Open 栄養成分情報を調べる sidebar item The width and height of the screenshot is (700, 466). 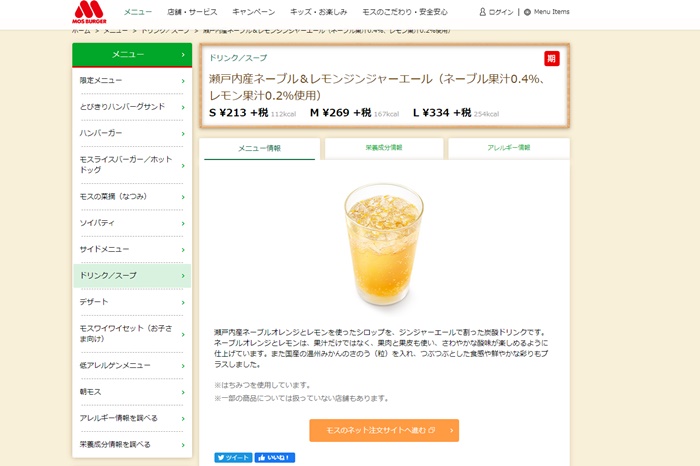(132, 445)
